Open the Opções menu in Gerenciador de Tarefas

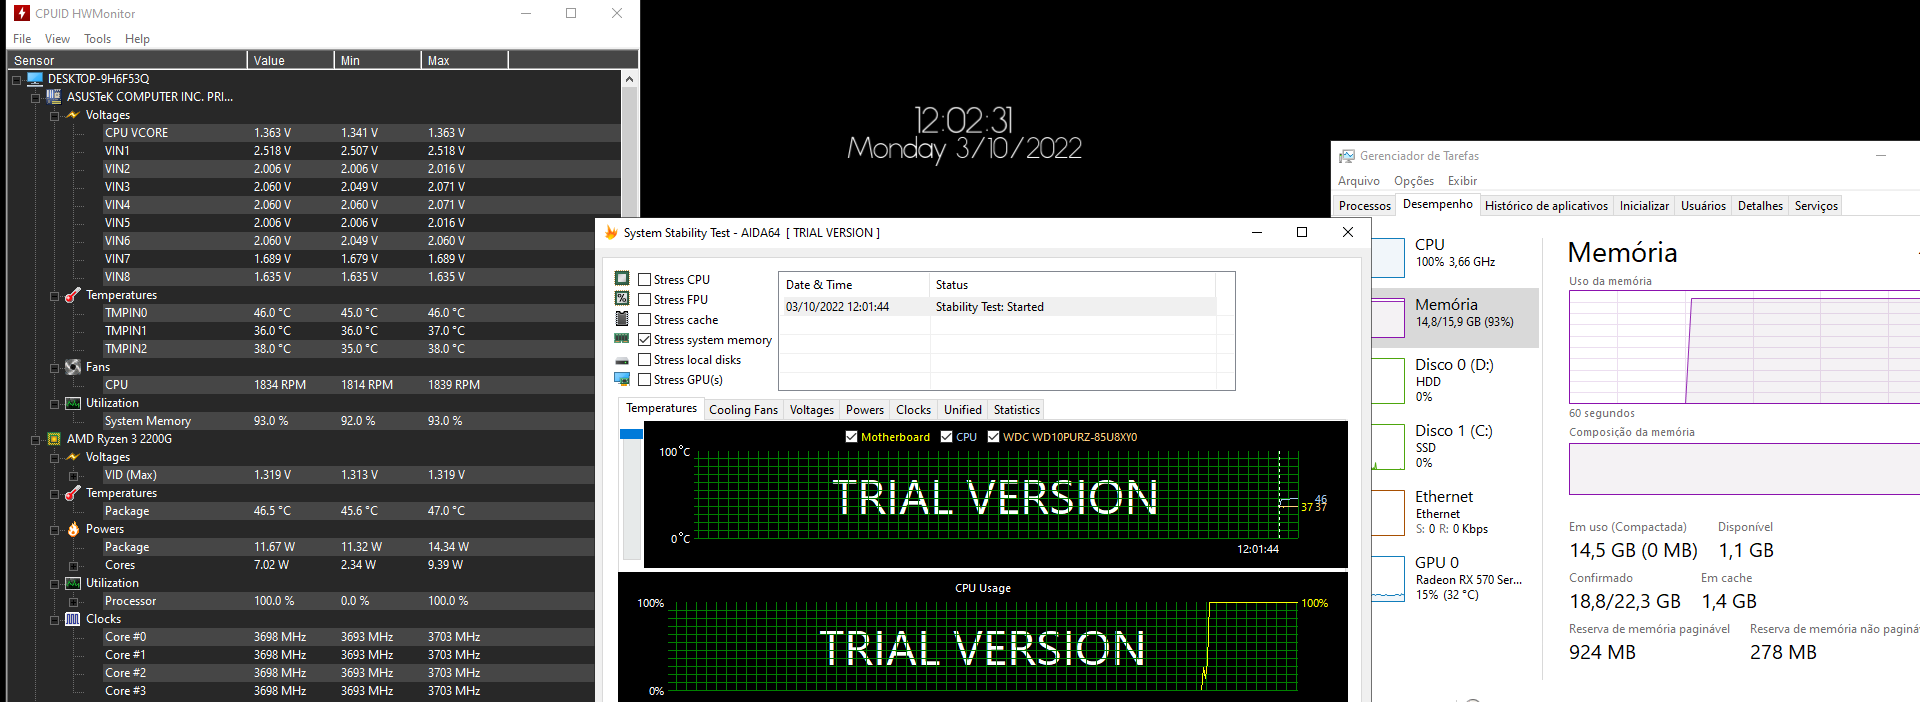tap(1414, 181)
